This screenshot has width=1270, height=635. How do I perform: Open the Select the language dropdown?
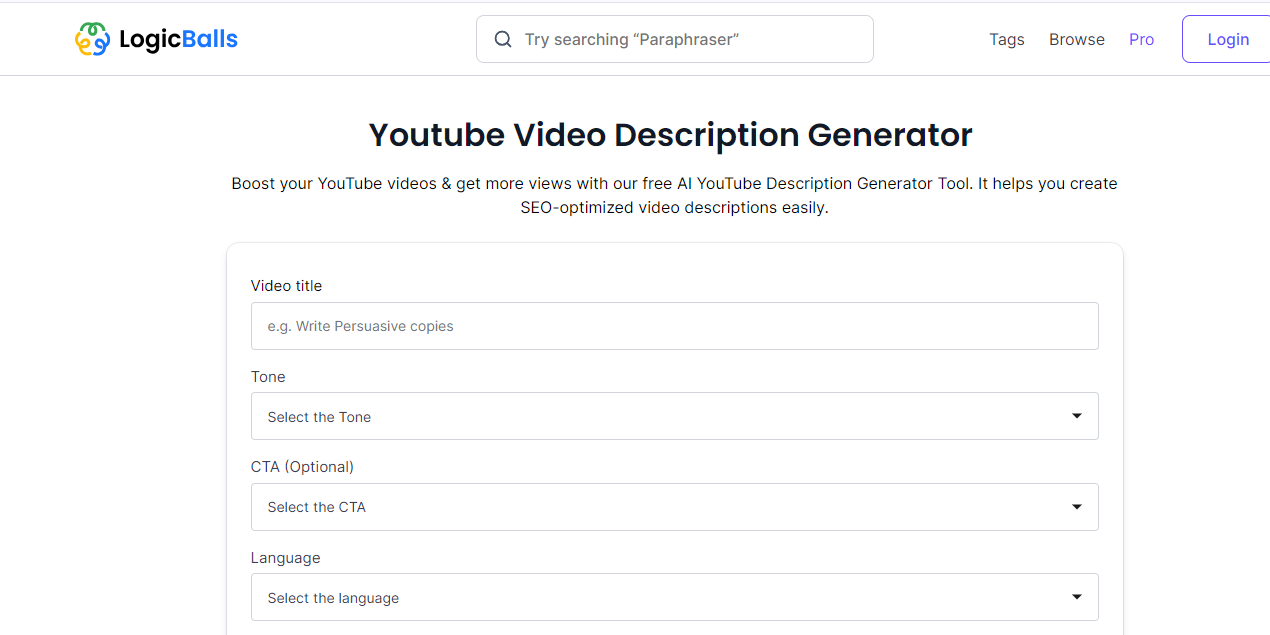(675, 597)
